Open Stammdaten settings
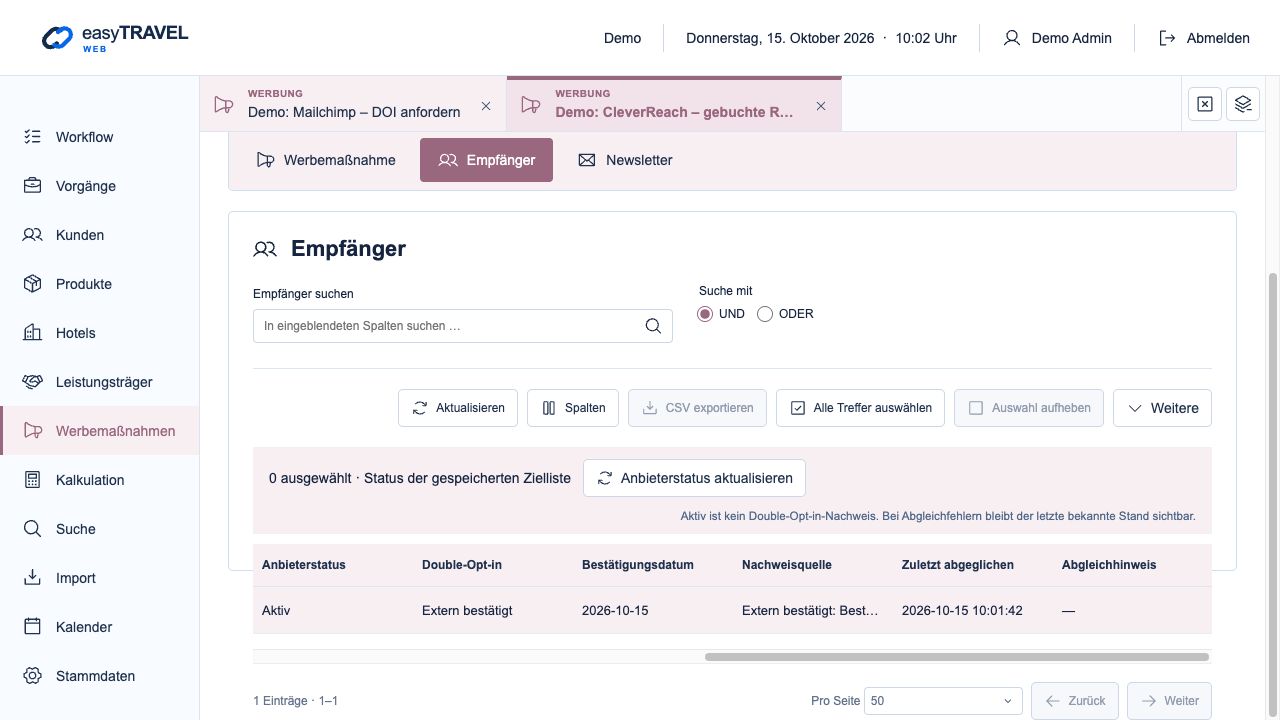 click(x=100, y=676)
